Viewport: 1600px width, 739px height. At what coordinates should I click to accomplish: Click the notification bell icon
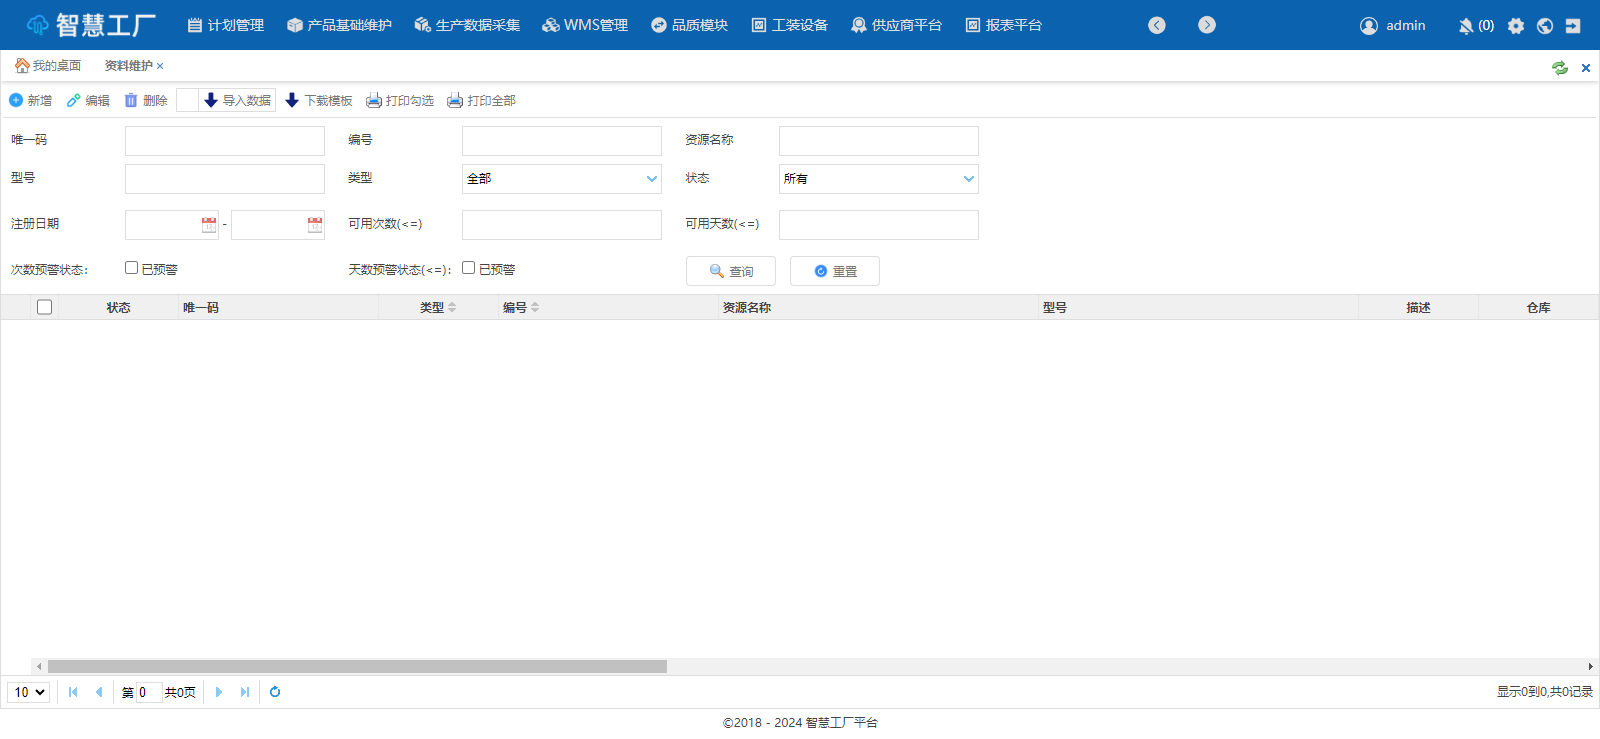1466,26
